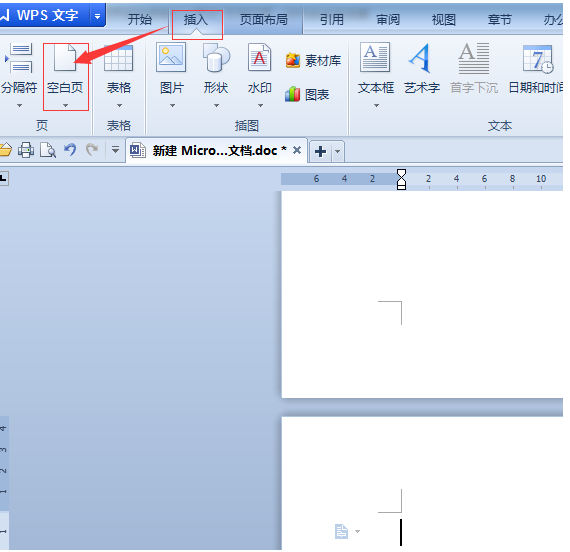Switch to the 页面布局 tab
This screenshot has width=570, height=552.
264,20
